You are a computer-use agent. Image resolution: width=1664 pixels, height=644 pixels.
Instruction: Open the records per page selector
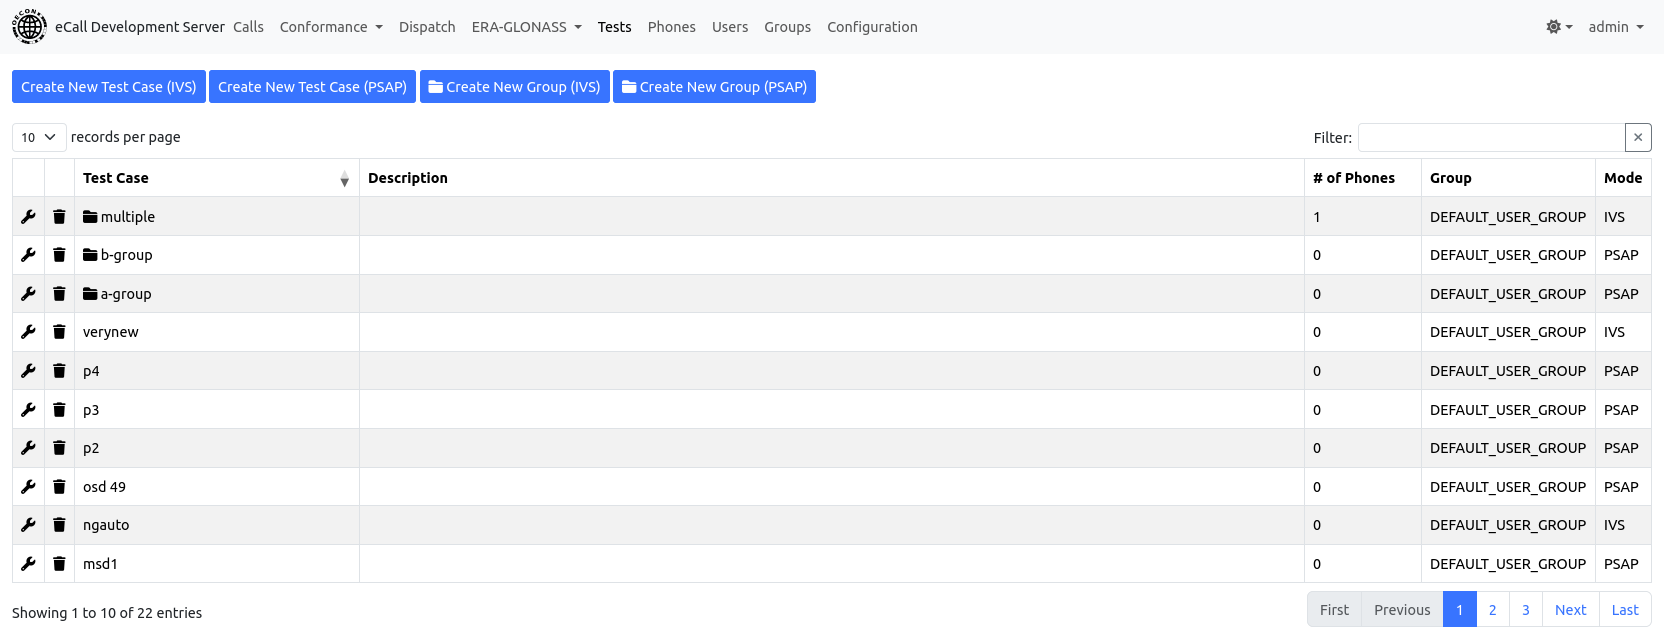[x=39, y=137]
